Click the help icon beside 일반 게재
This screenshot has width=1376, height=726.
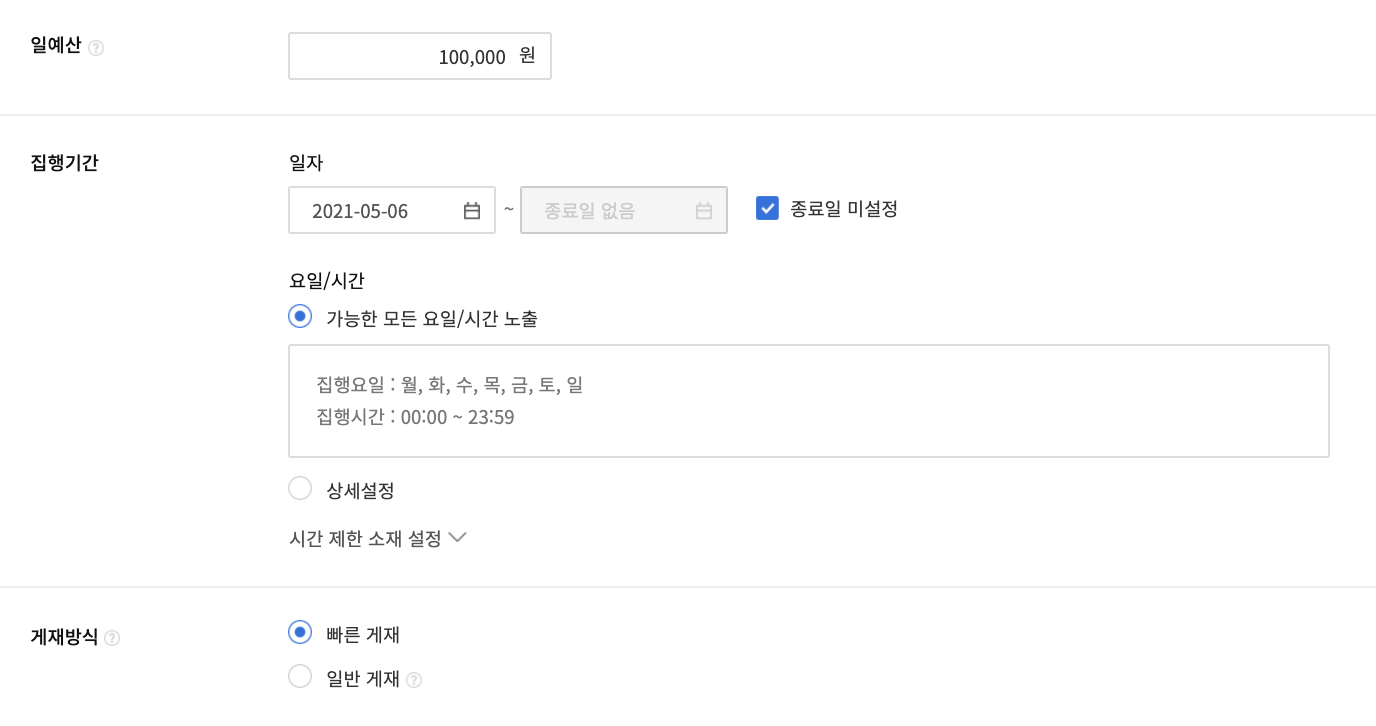pyautogui.click(x=414, y=680)
